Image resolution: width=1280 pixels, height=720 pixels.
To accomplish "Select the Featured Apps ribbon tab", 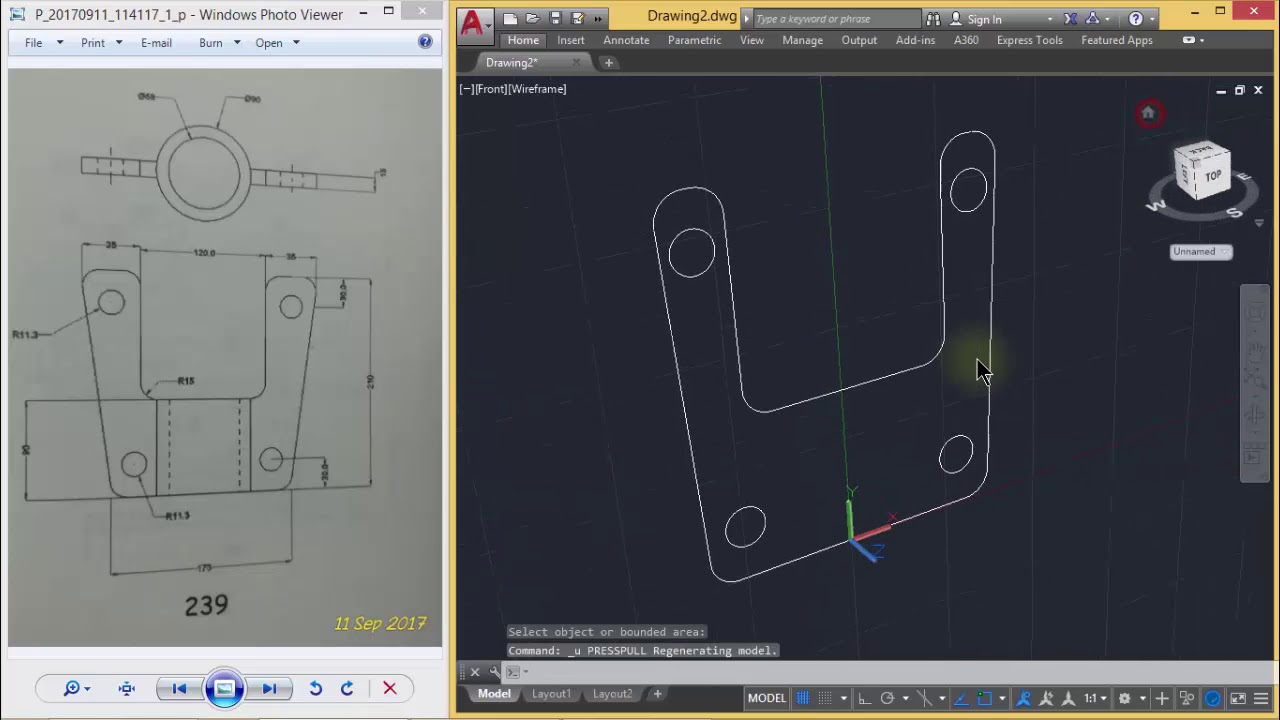I will tap(1117, 40).
